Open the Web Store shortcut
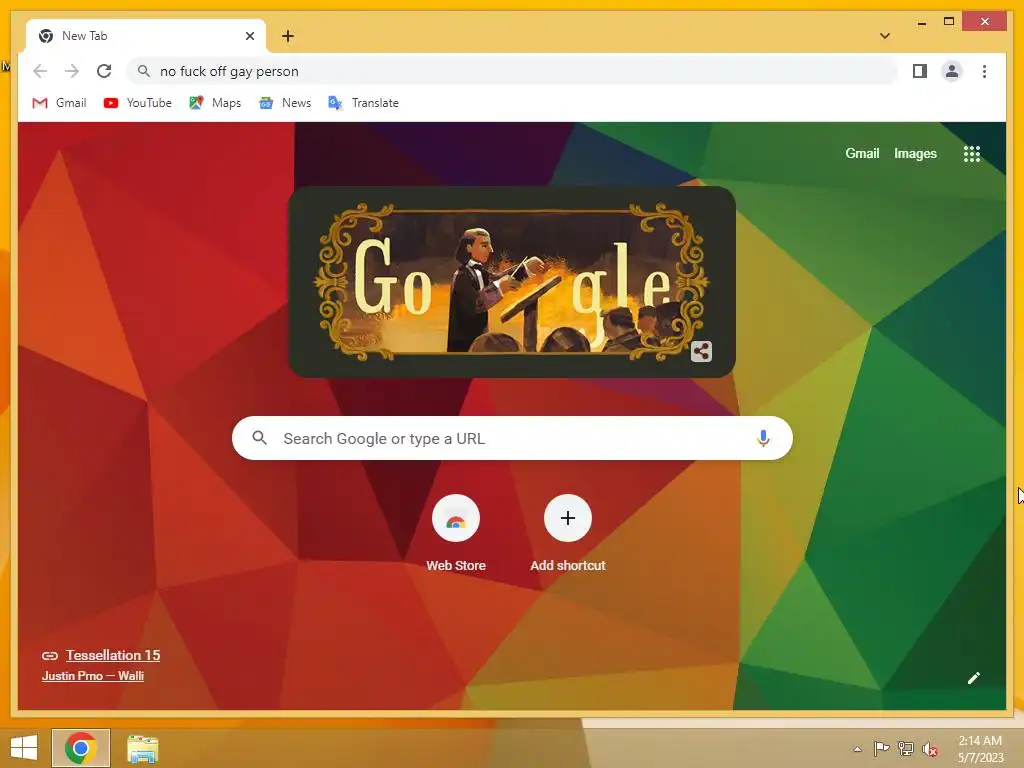Image resolution: width=1024 pixels, height=768 pixels. 456,534
